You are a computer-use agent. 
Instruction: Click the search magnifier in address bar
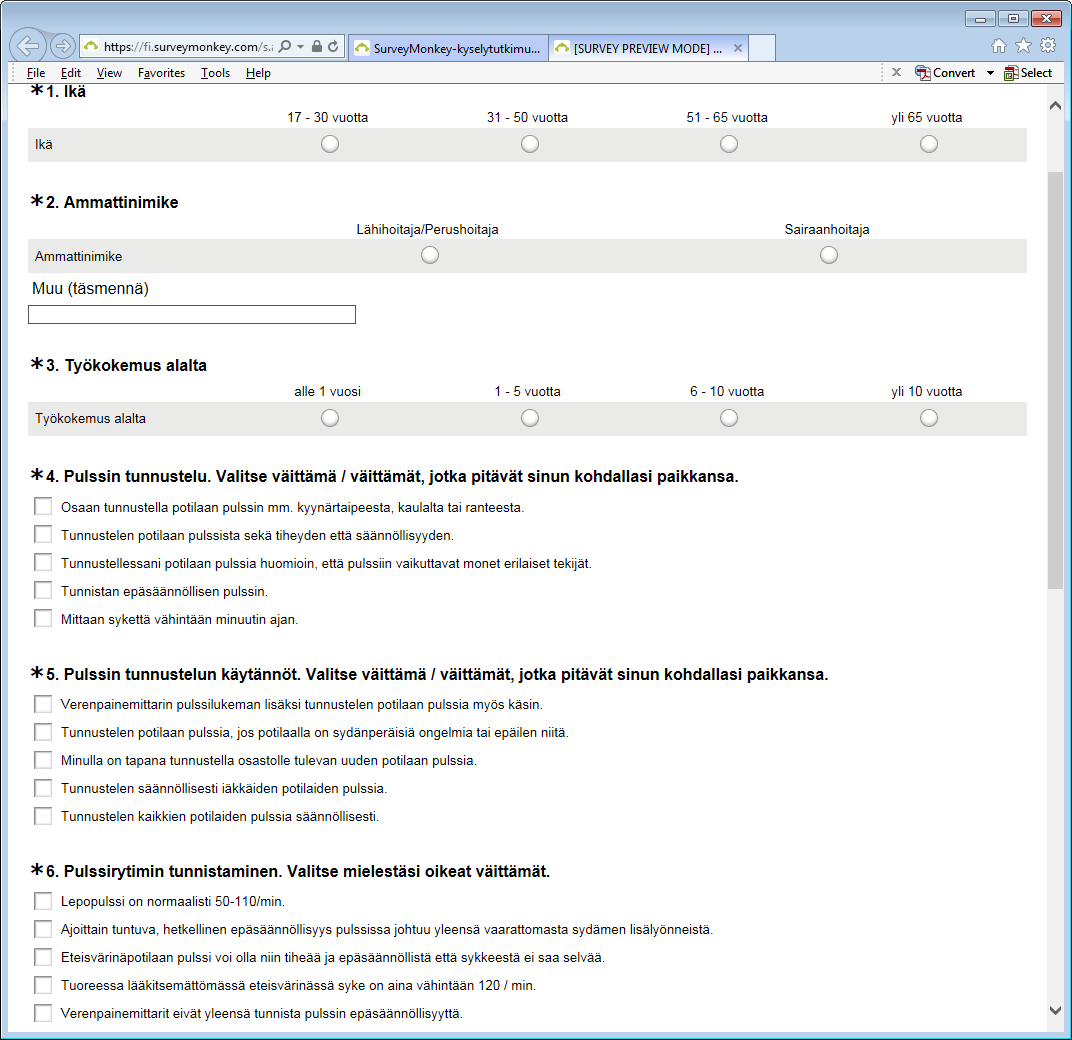click(x=285, y=46)
